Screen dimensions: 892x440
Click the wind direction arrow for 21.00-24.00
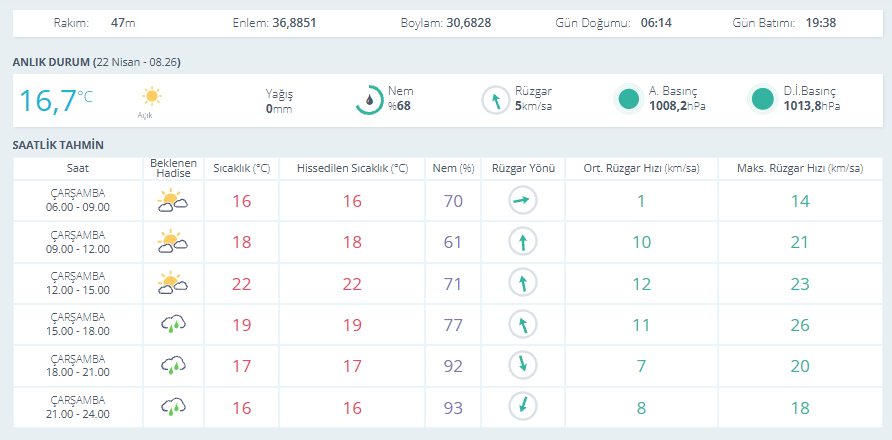523,406
